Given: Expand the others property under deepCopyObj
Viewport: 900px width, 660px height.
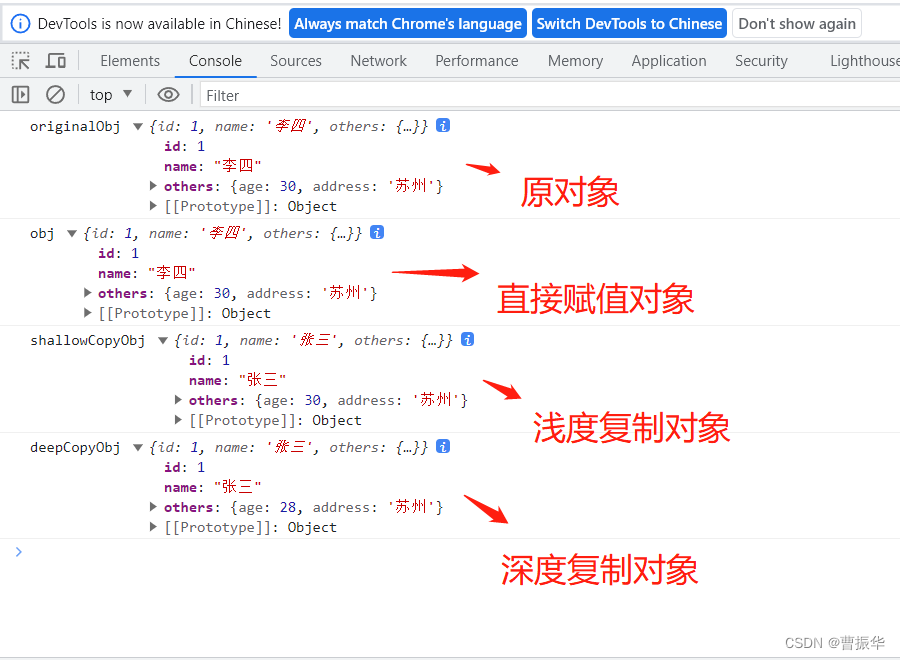Looking at the screenshot, I should (x=153, y=506).
